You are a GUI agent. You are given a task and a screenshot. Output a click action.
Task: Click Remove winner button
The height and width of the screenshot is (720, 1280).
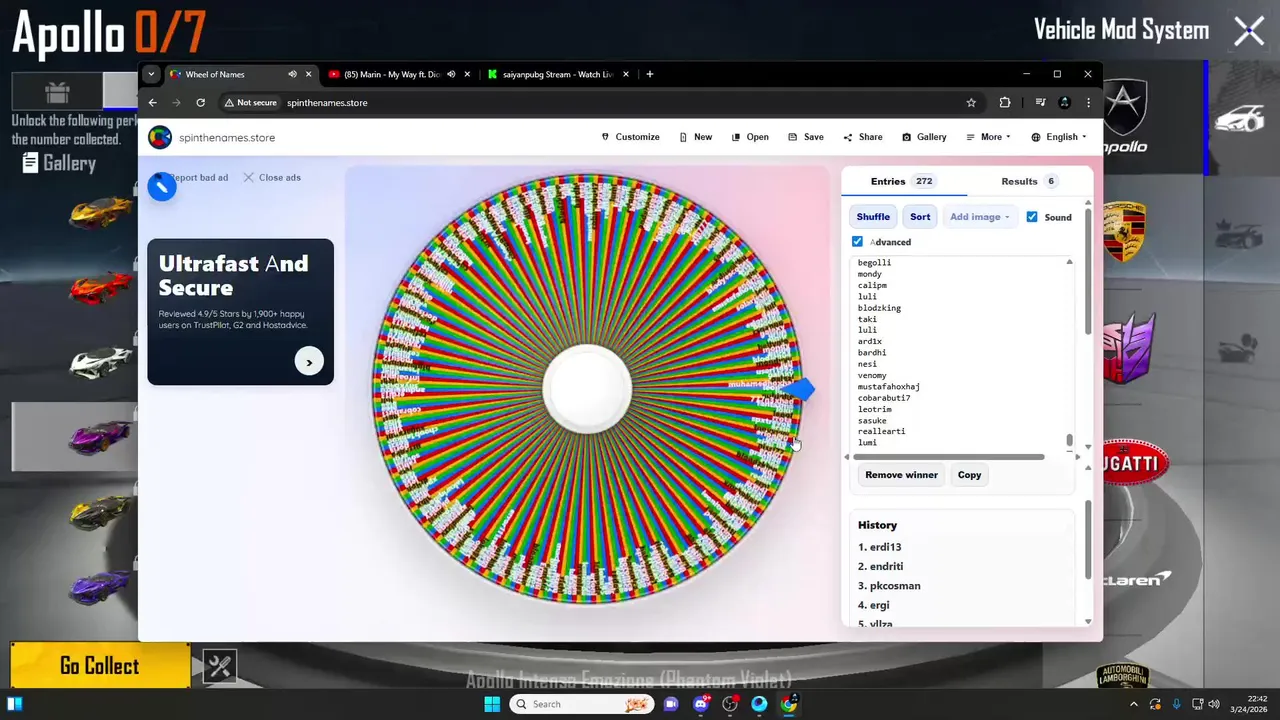pos(901,475)
